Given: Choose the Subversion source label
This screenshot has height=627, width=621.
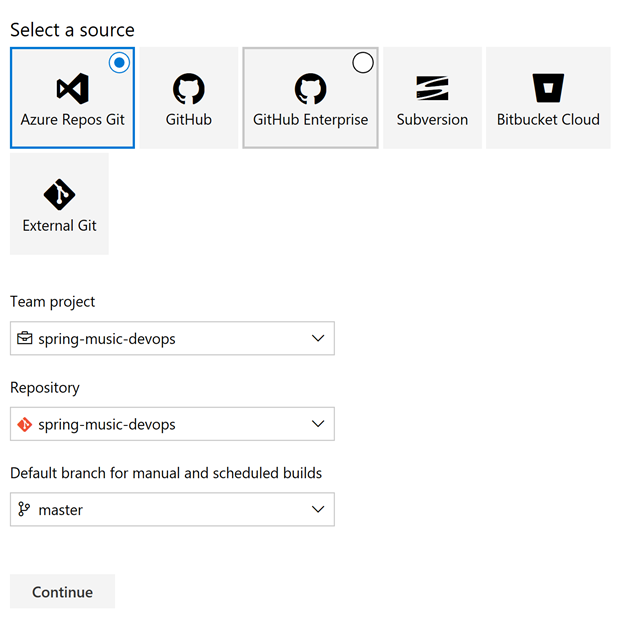Looking at the screenshot, I should [432, 120].
